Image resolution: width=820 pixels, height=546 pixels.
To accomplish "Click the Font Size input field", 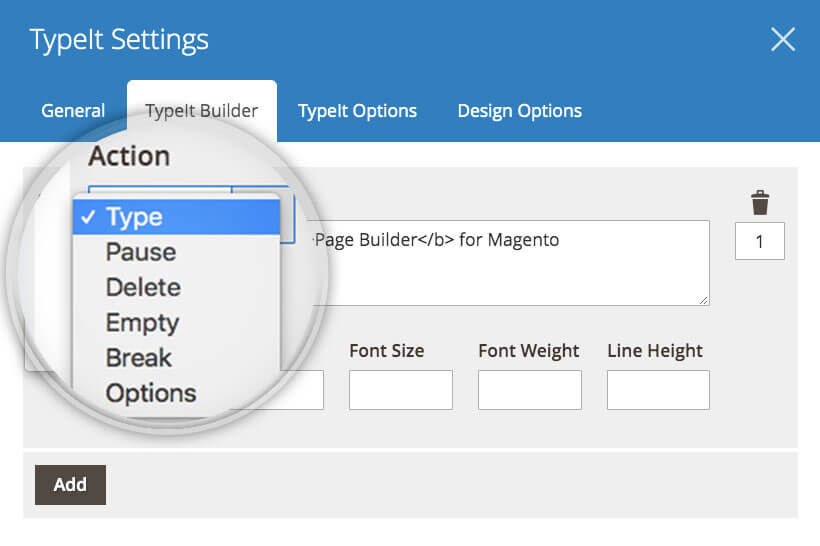I will tap(400, 390).
